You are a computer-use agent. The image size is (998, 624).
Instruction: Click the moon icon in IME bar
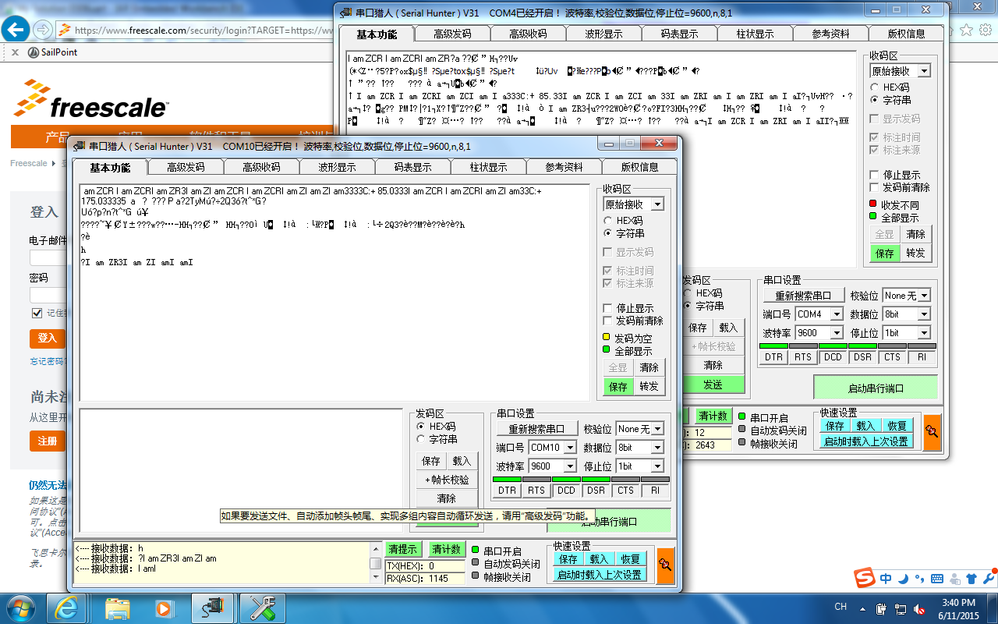pos(903,579)
